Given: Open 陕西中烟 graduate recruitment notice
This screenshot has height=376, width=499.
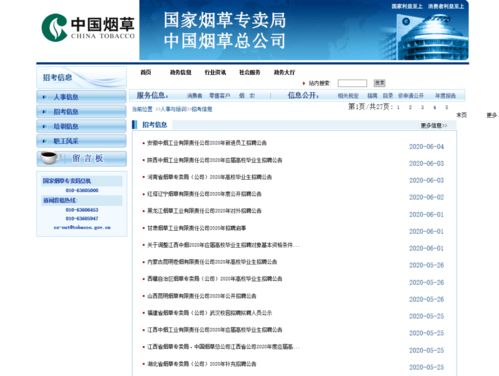Looking at the screenshot, I should click(215, 160).
